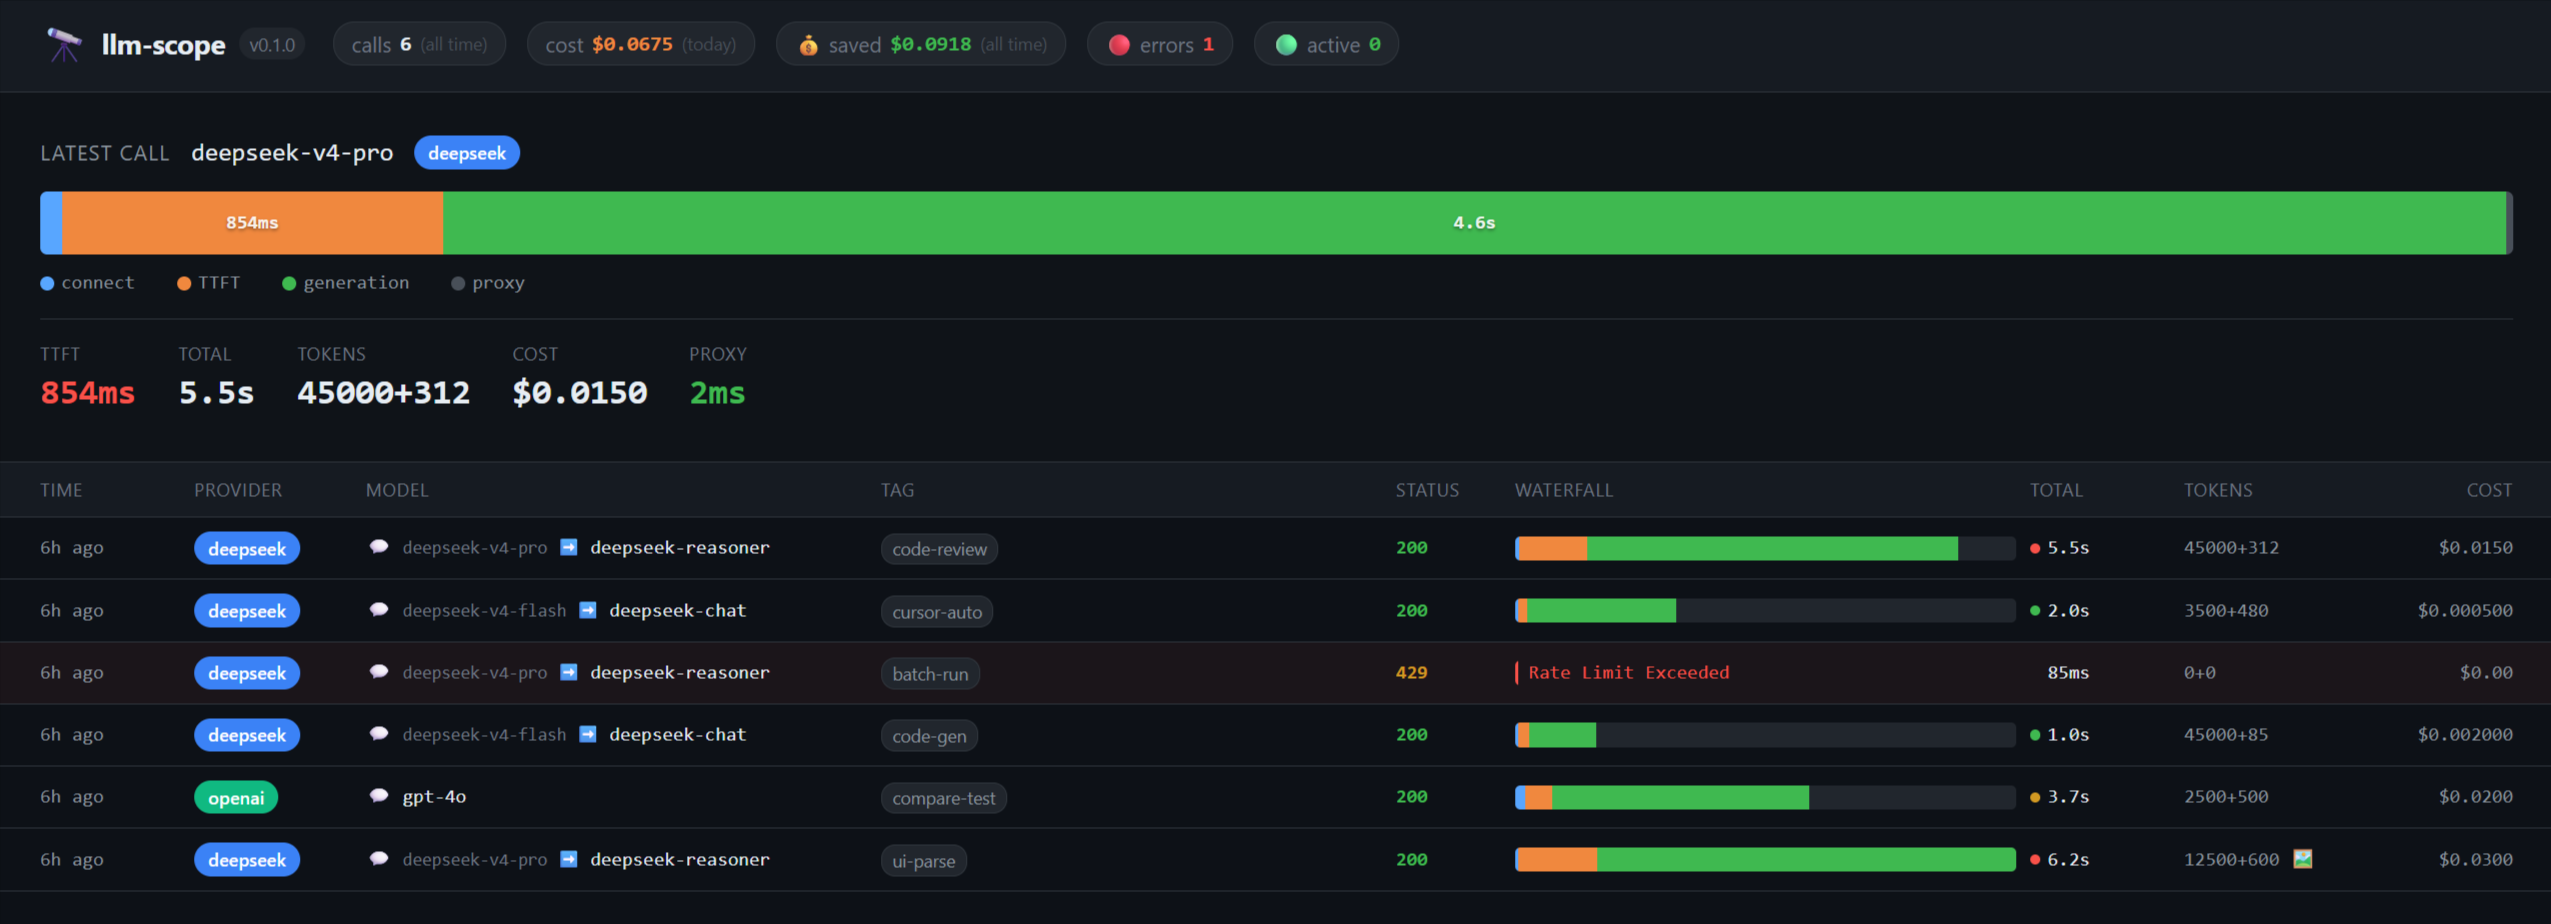Click the TTFT legend item

[209, 283]
